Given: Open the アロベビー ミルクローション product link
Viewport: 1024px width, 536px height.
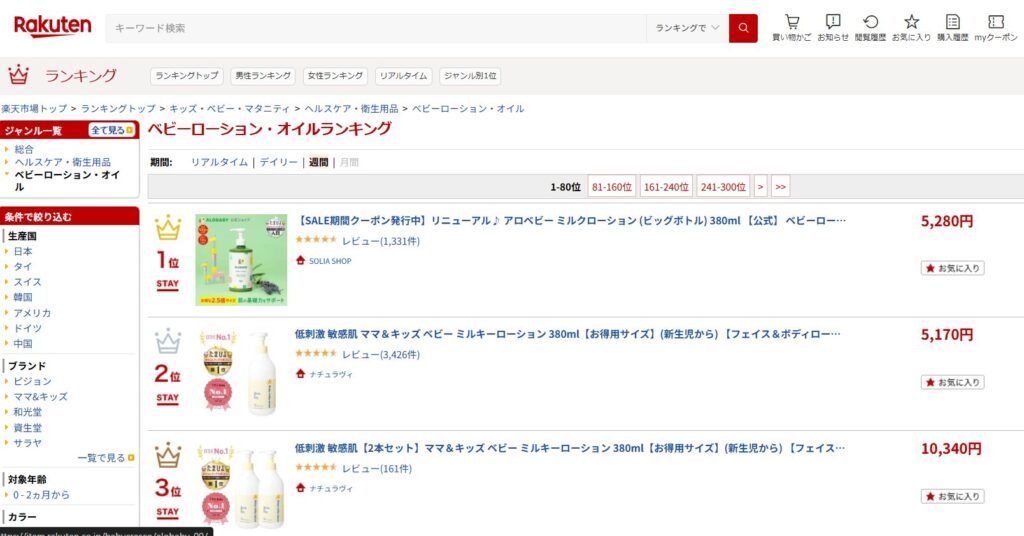Looking at the screenshot, I should (x=570, y=221).
